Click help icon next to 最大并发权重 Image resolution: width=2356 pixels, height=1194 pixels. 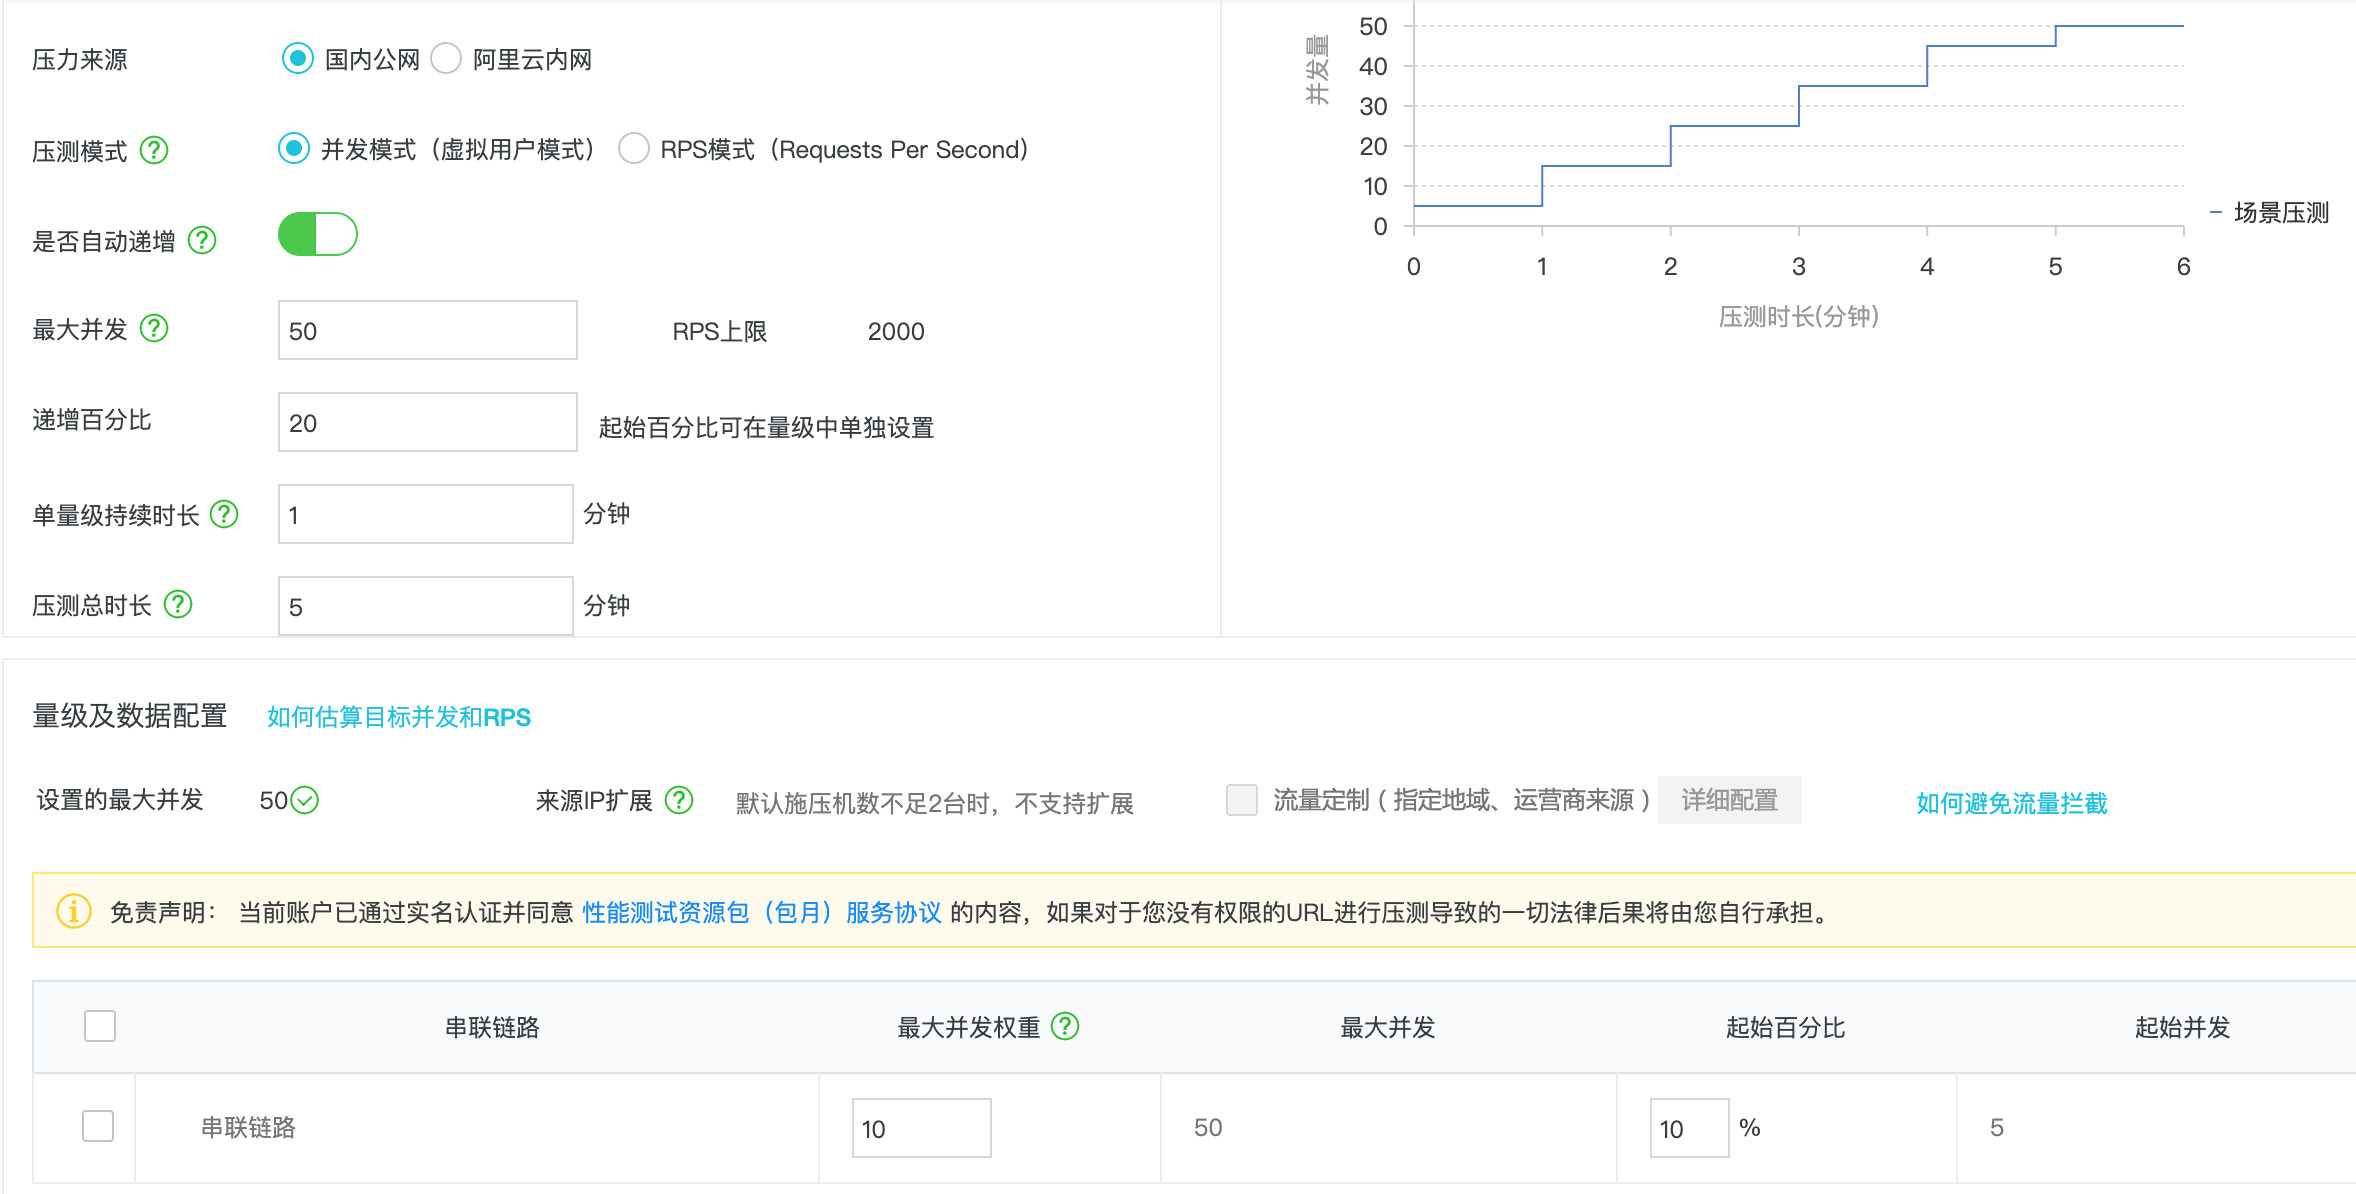click(x=1065, y=1026)
